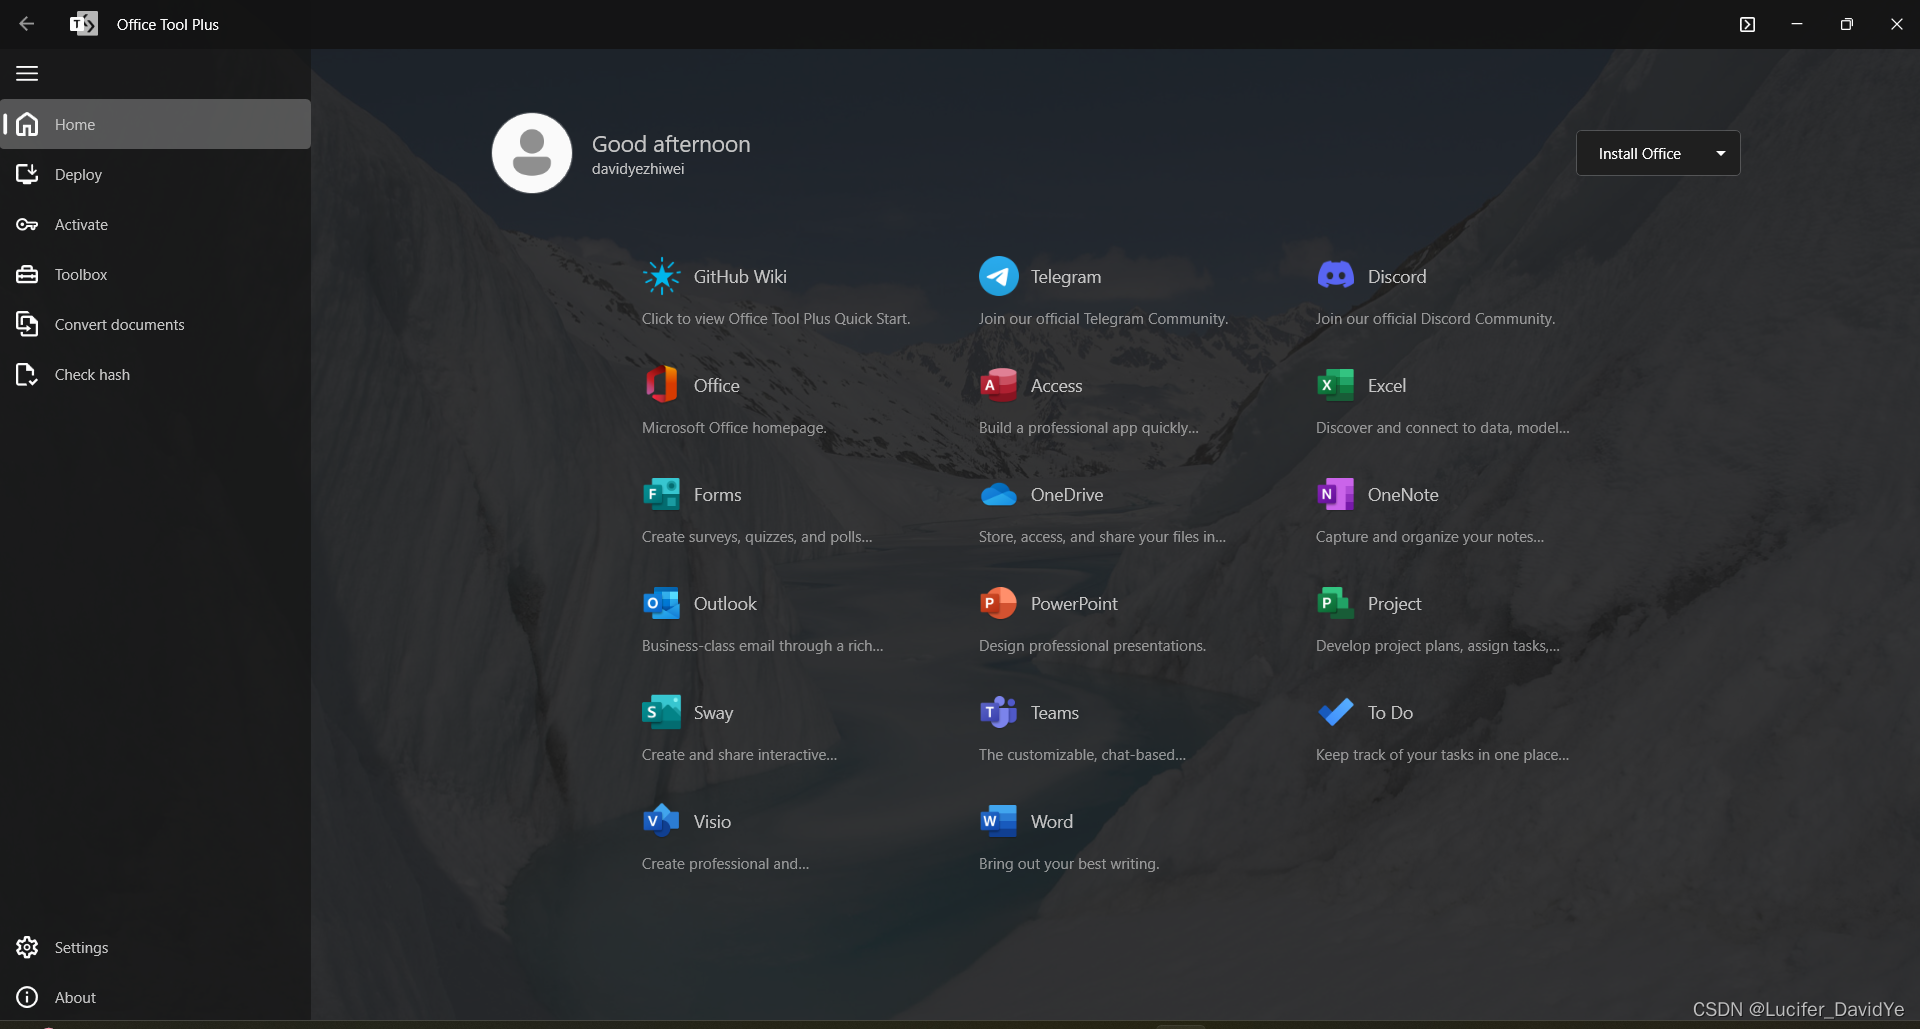The height and width of the screenshot is (1029, 1920).
Task: Open the Discord community link
Action: 1397,276
